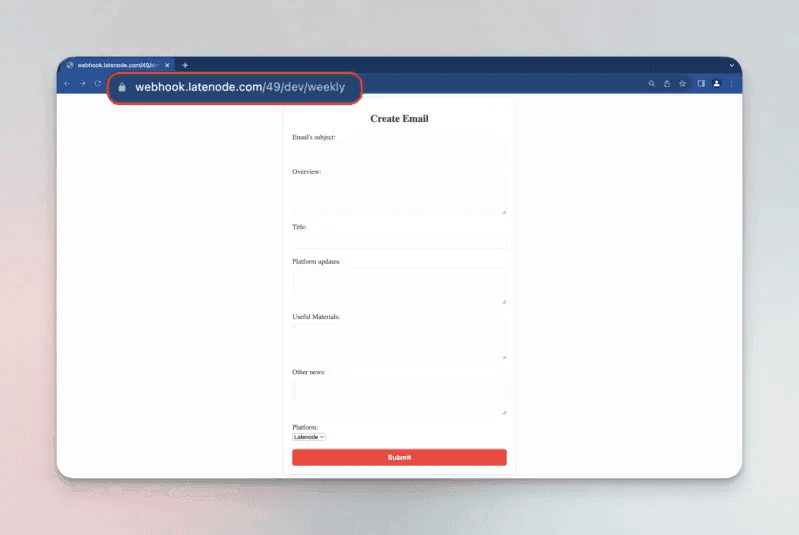The width and height of the screenshot is (799, 535).
Task: Open the Chrome three-dot menu
Action: coord(731,84)
